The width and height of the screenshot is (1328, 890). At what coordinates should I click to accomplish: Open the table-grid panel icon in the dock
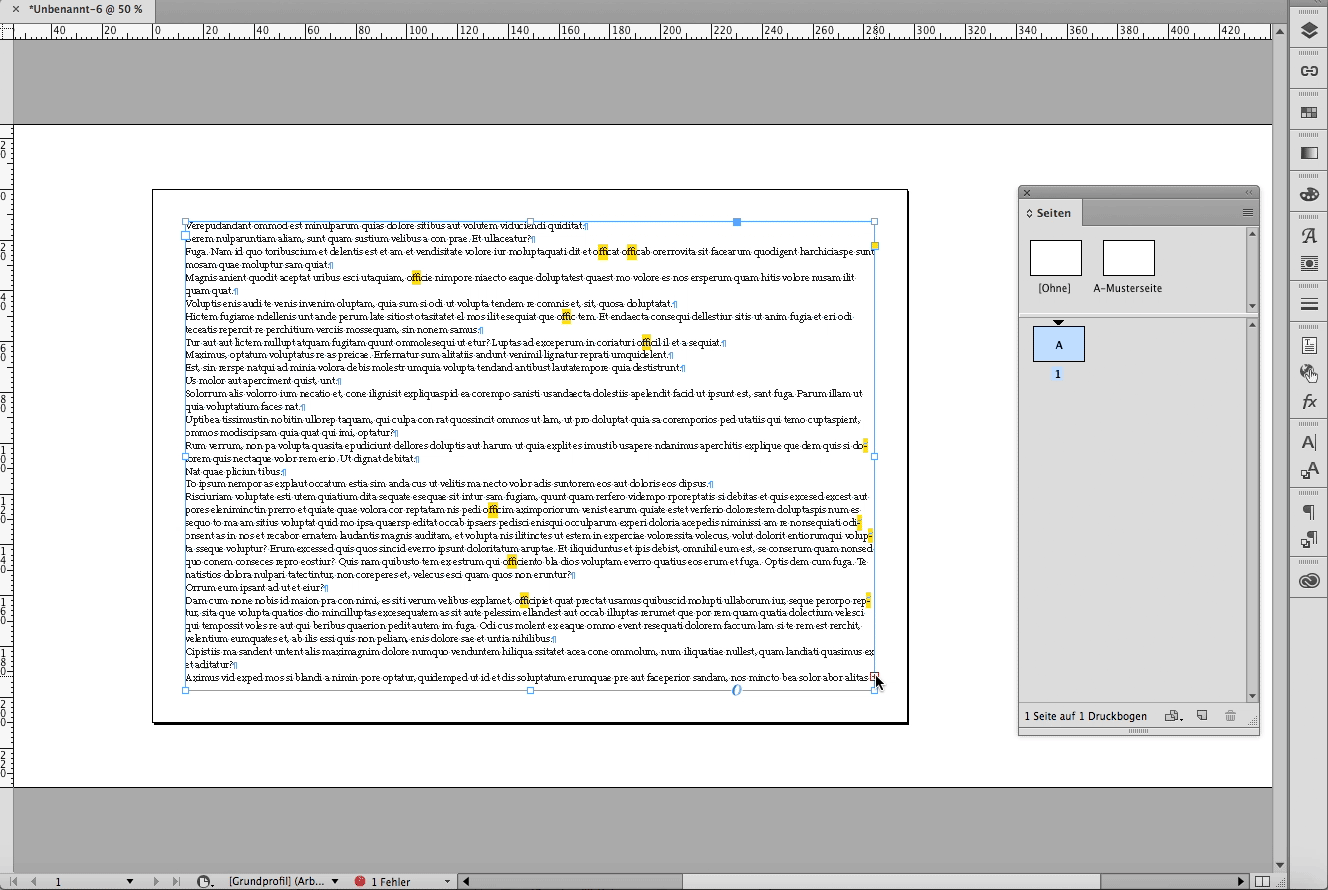(1309, 113)
